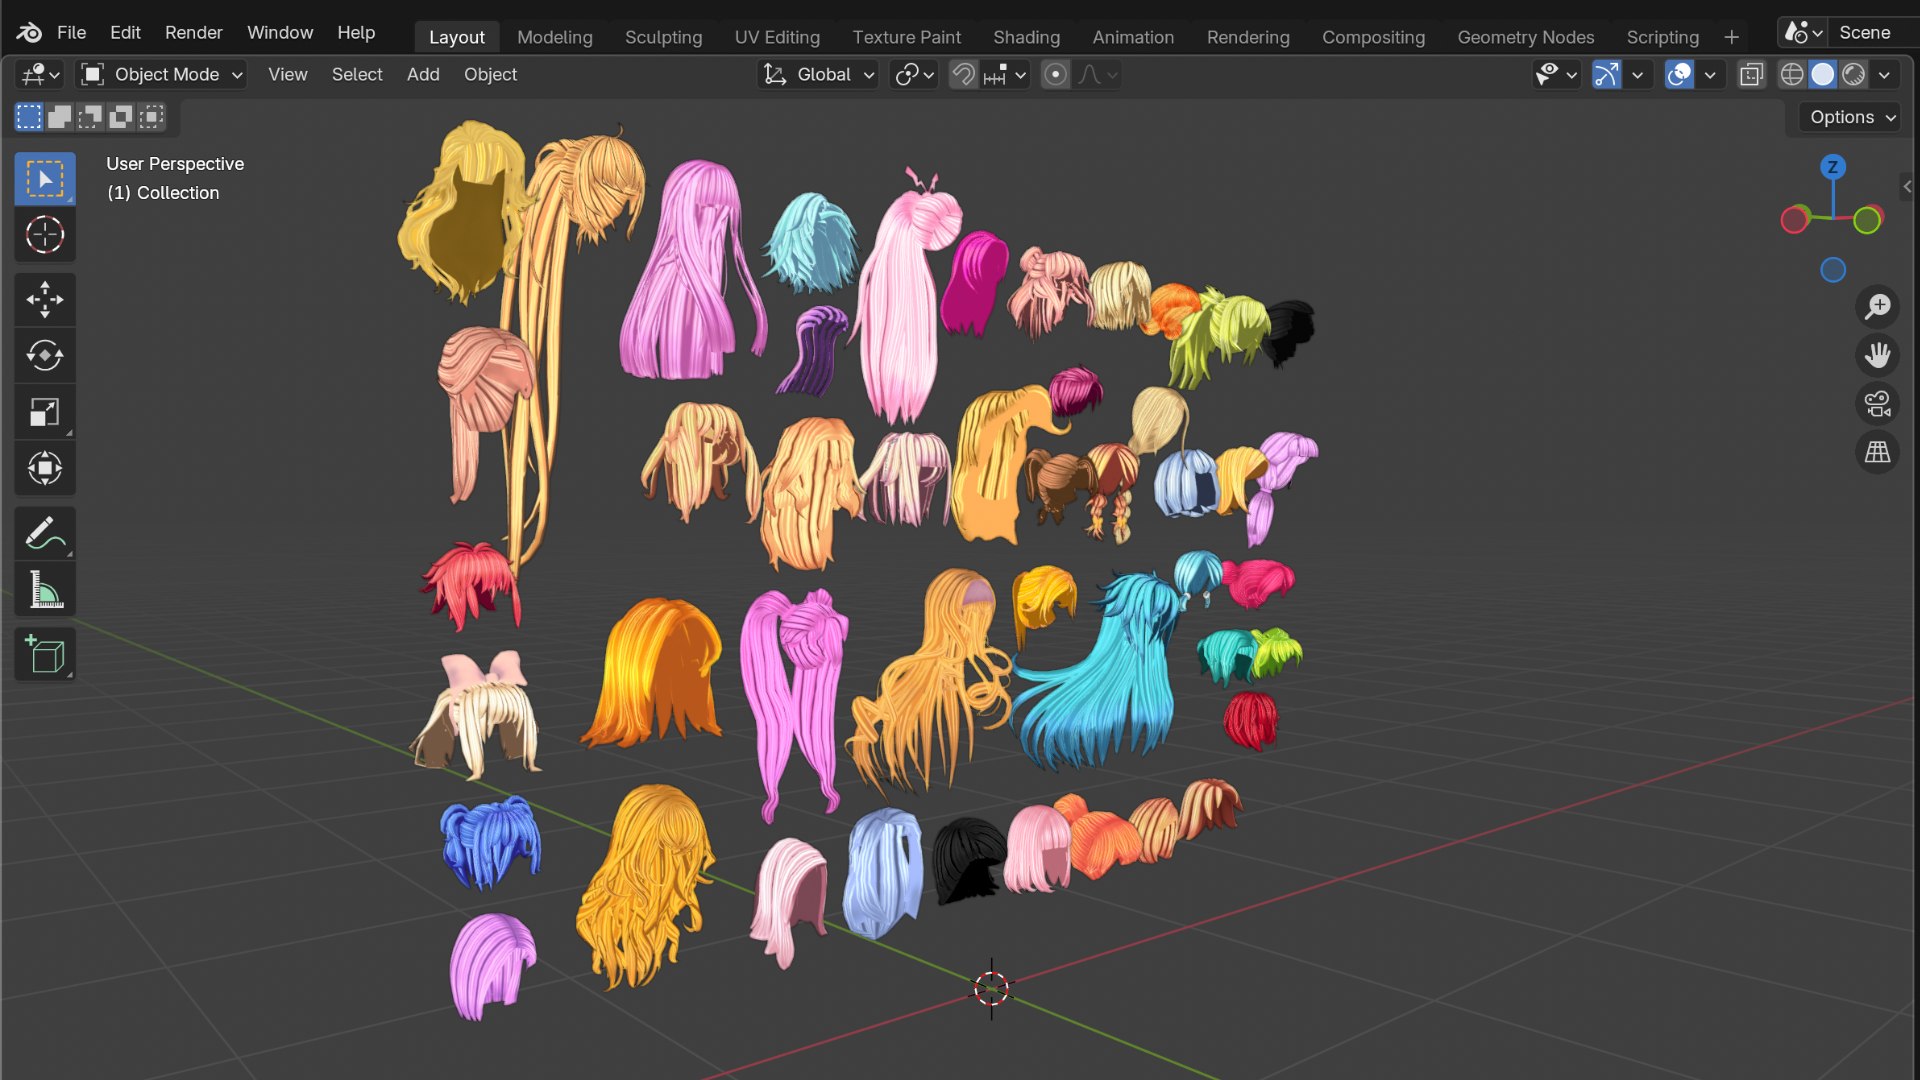Select the Select Box tool
This screenshot has height=1080, width=1920.
coord(45,179)
